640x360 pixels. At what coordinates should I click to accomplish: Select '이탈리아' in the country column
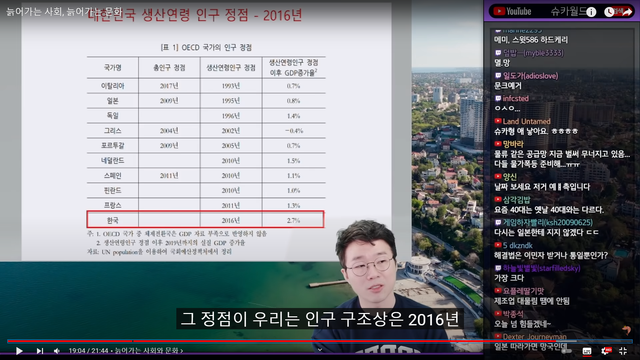pyautogui.click(x=113, y=86)
